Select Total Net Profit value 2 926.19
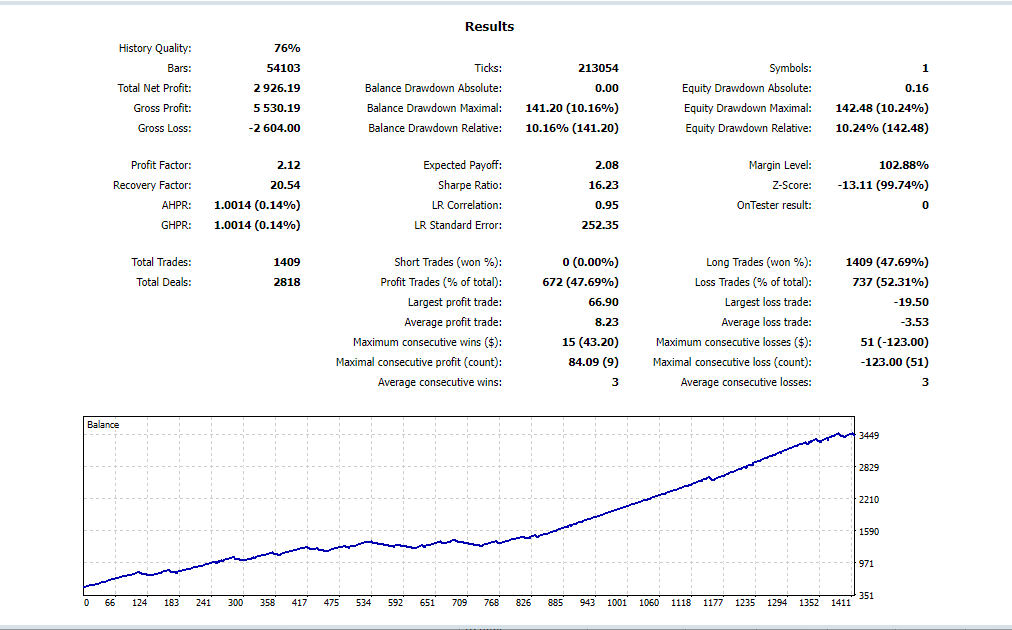Image resolution: width=1012 pixels, height=630 pixels. coord(277,88)
